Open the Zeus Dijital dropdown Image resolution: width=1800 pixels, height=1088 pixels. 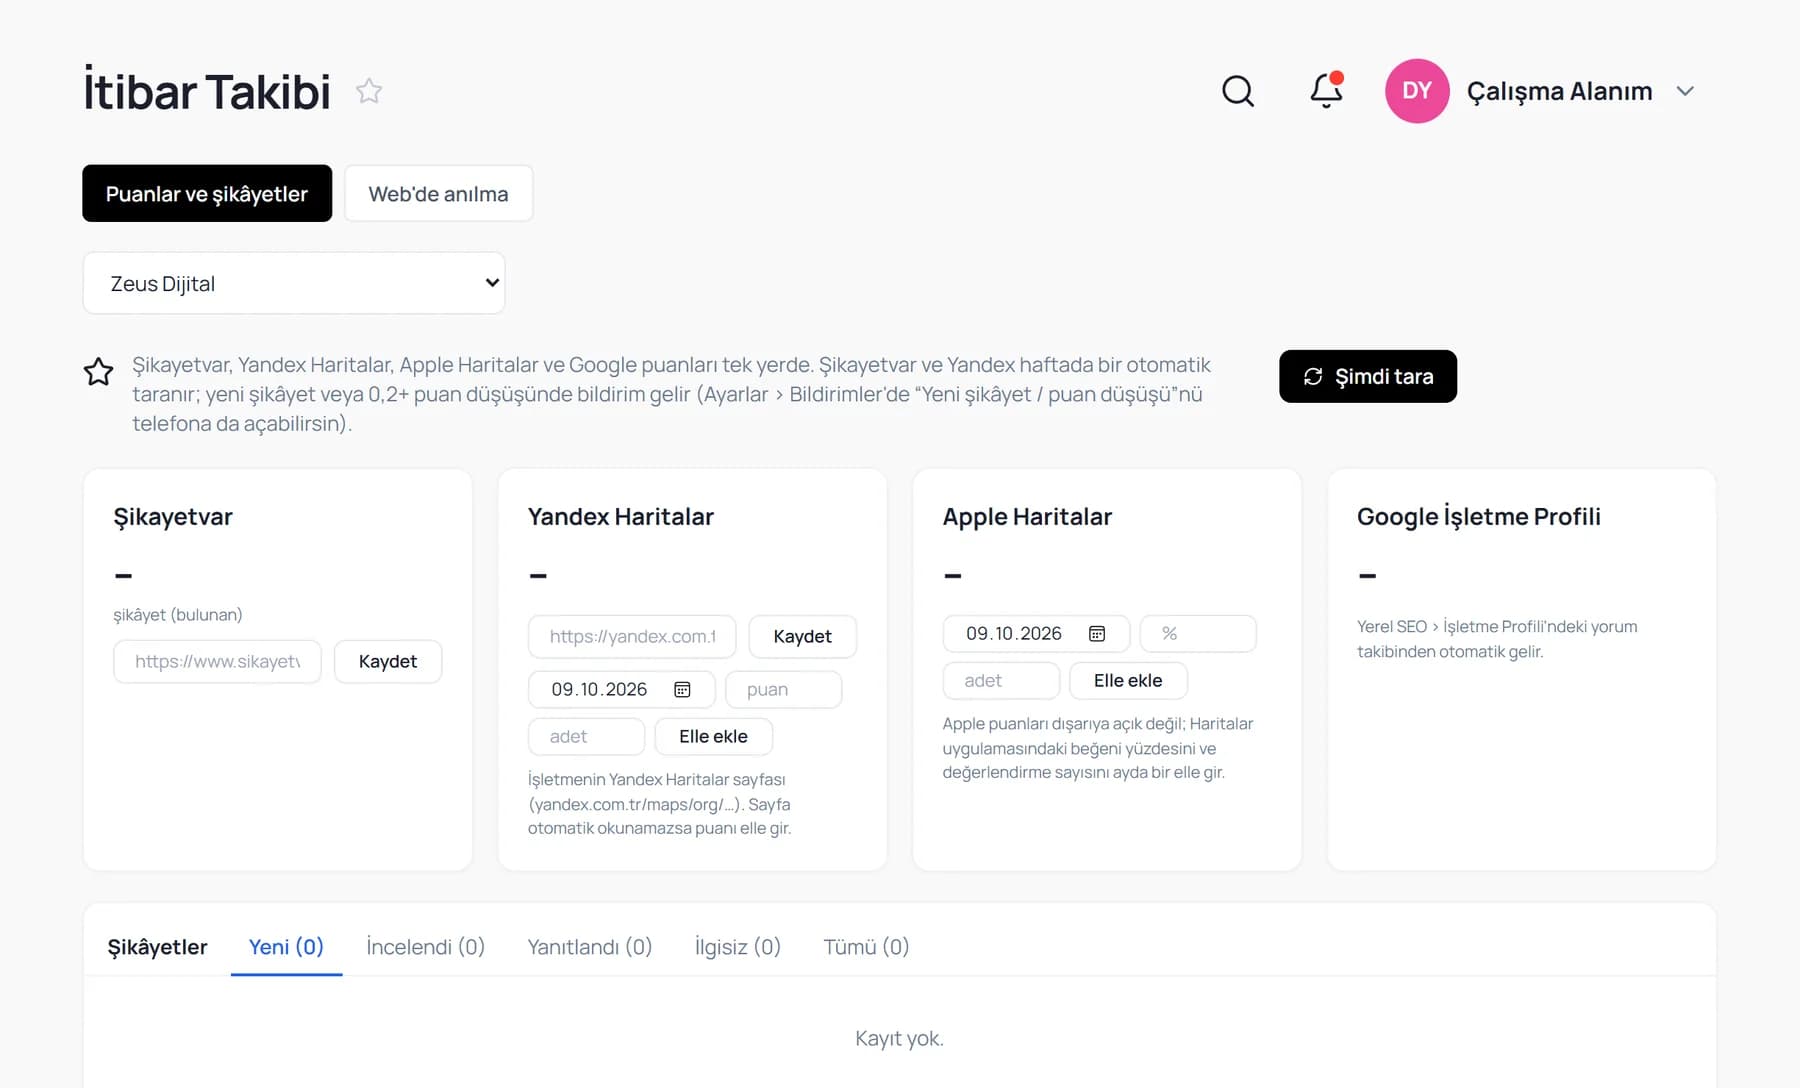tap(294, 283)
